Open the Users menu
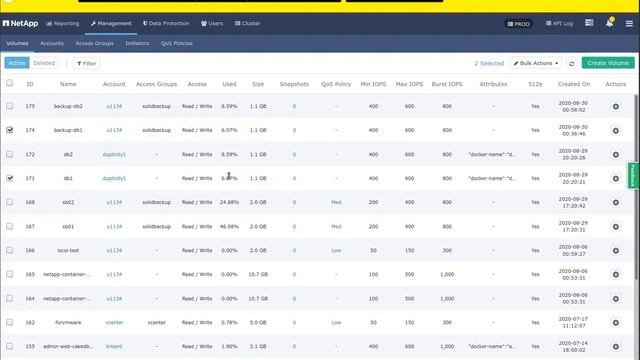640x360 pixels. tap(212, 24)
